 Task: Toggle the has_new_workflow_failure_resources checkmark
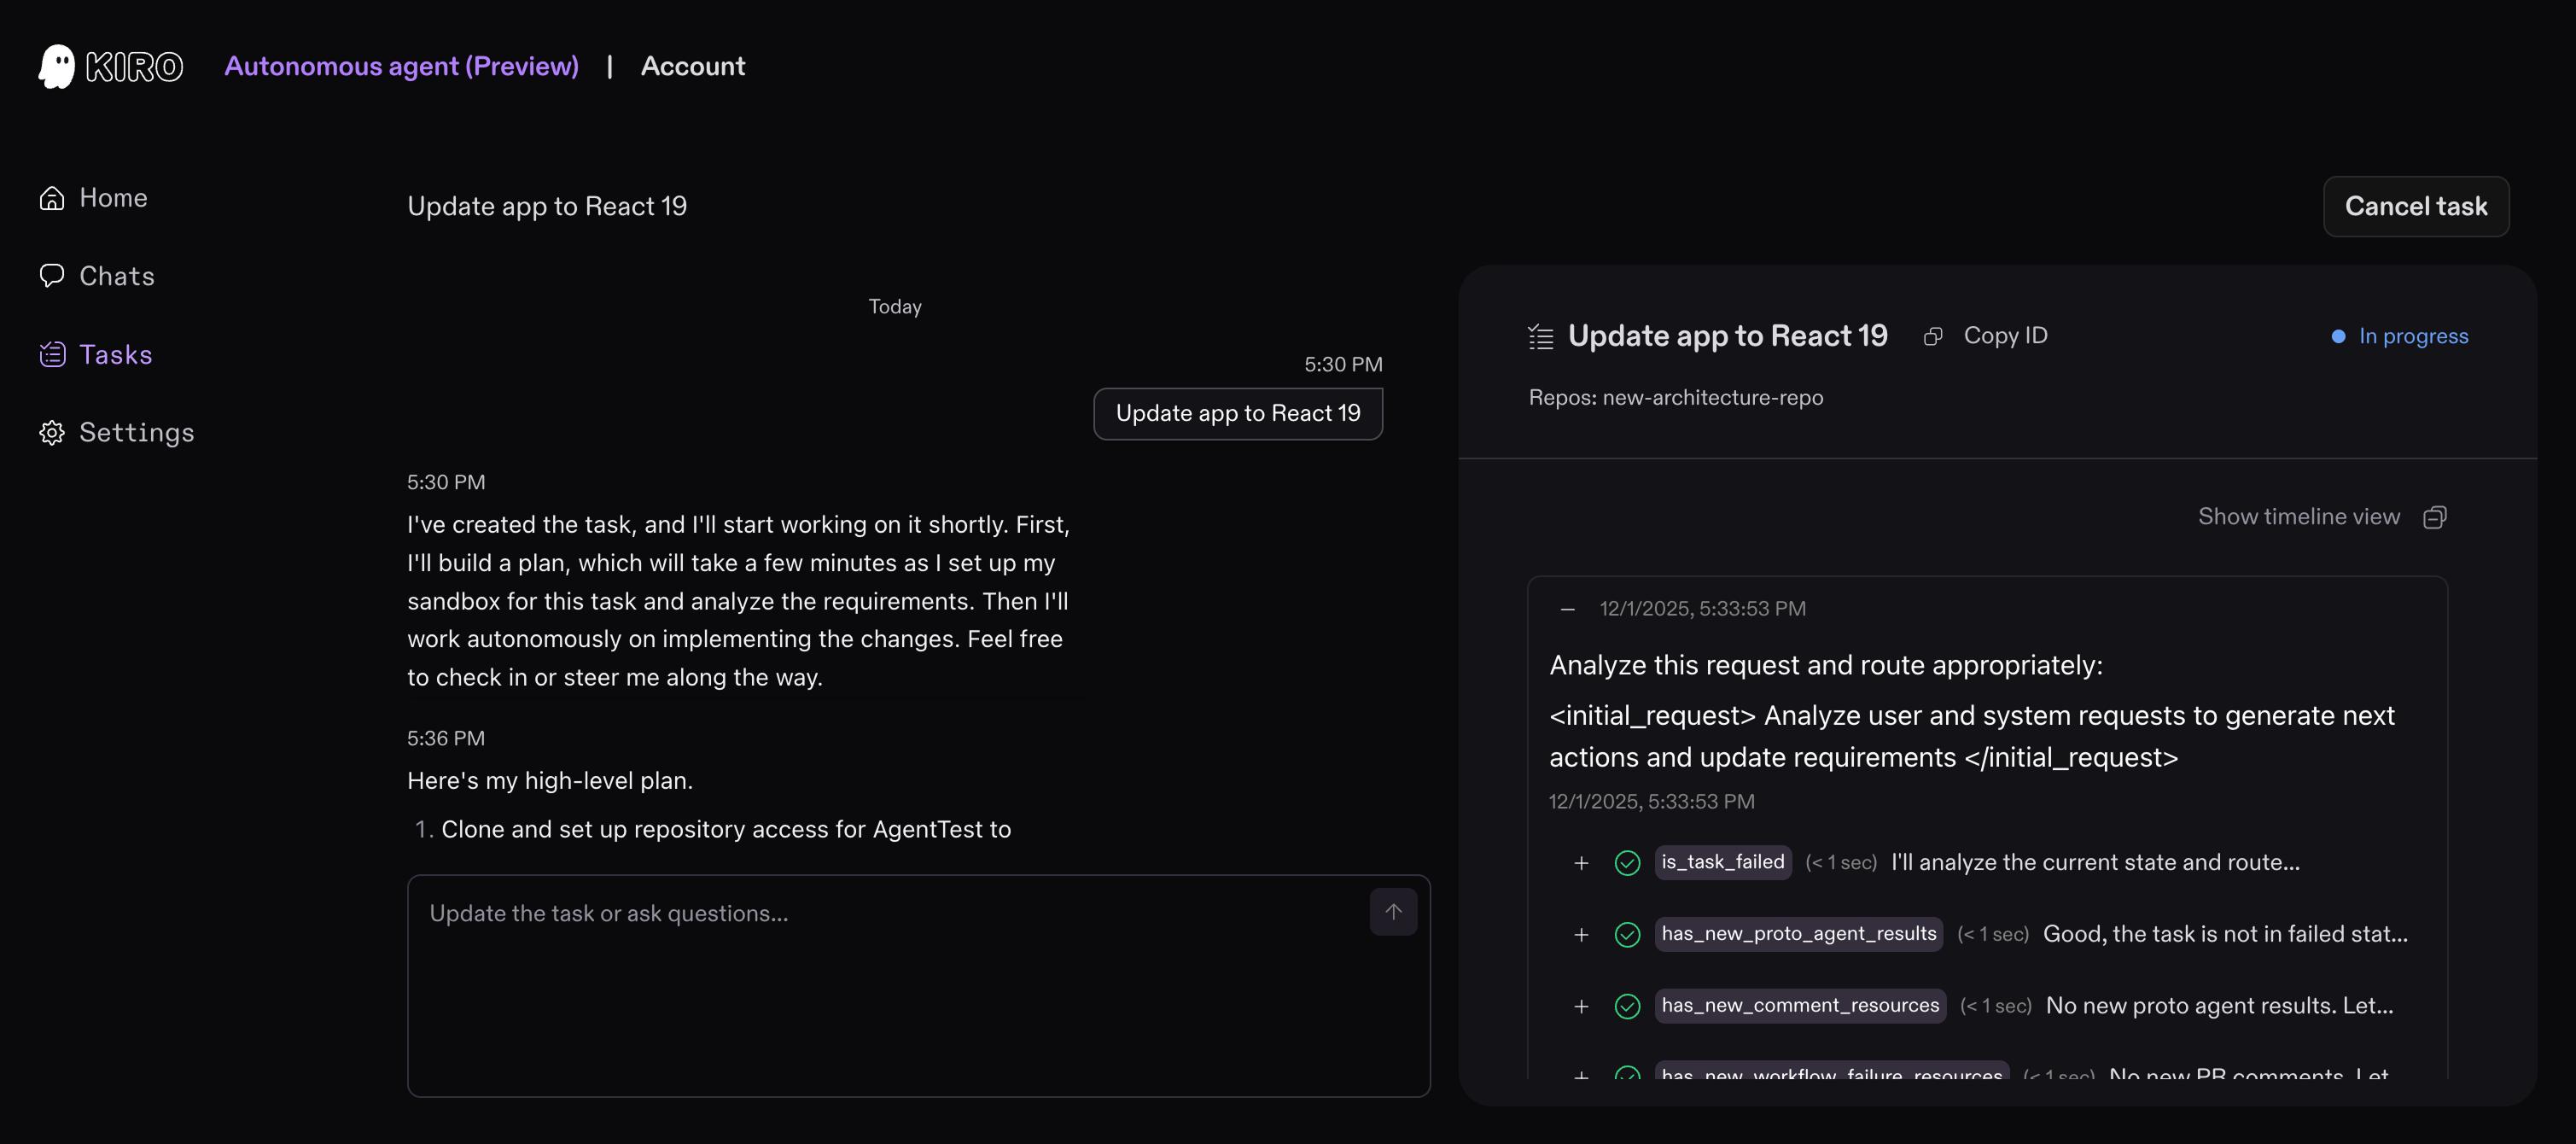point(1627,1075)
